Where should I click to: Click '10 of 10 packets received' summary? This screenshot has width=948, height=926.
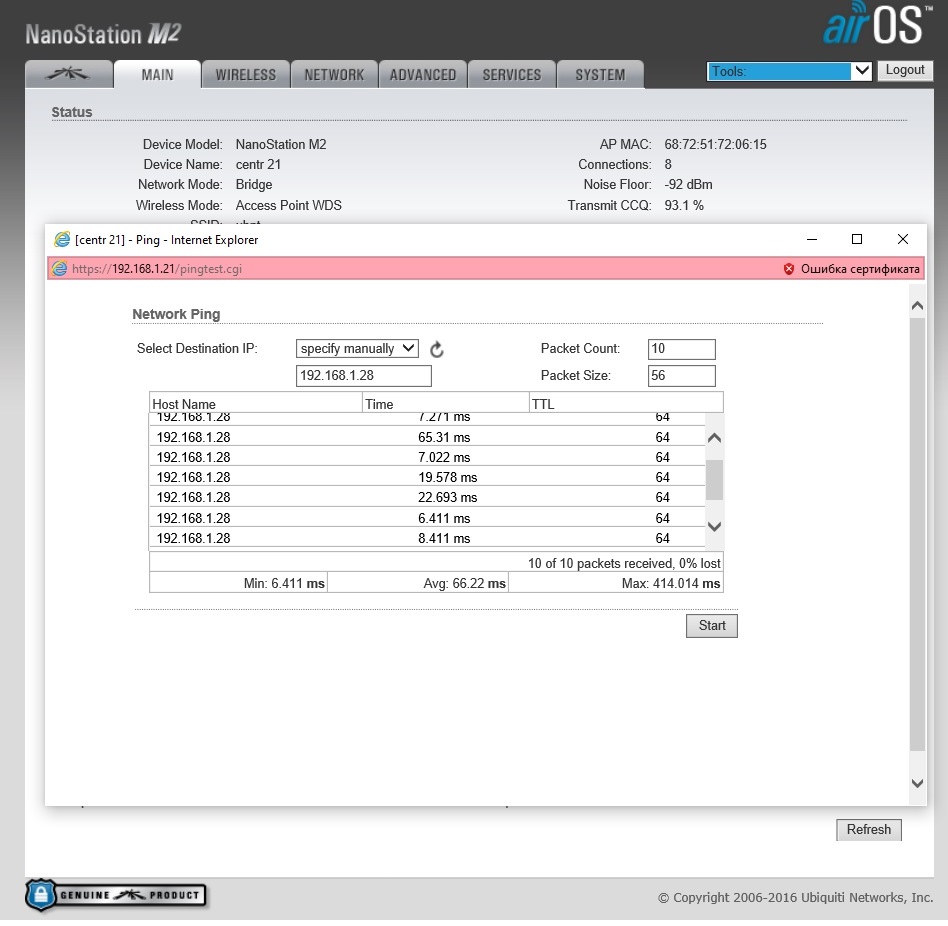624,563
